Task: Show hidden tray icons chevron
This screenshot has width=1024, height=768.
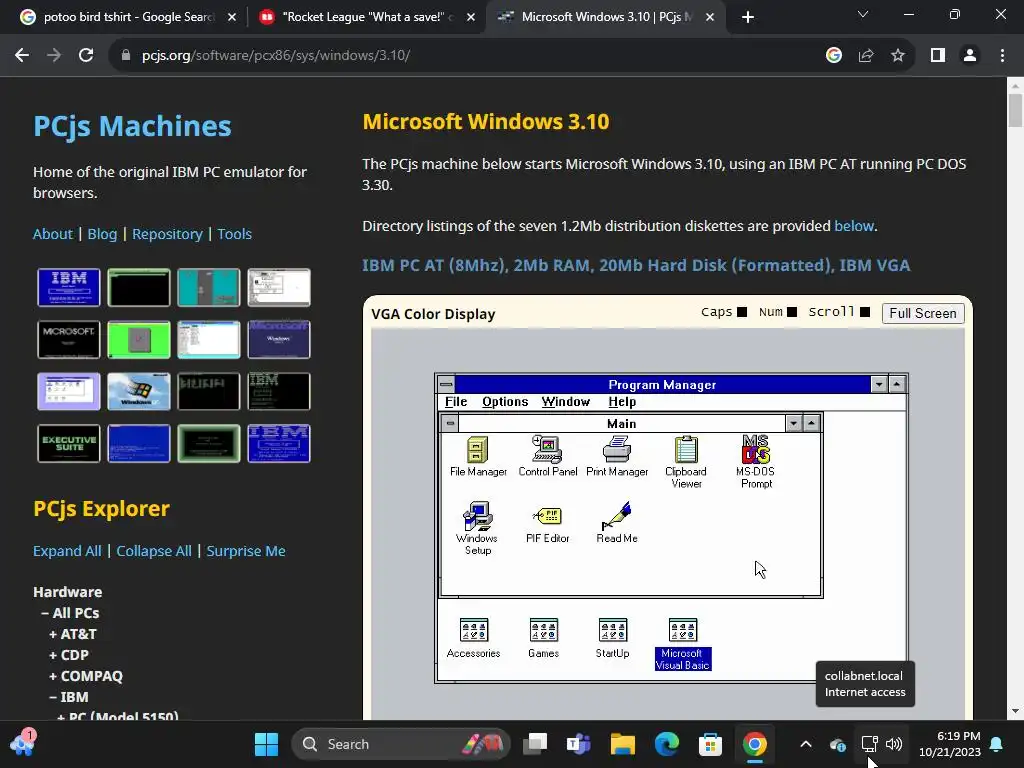Action: [x=806, y=744]
